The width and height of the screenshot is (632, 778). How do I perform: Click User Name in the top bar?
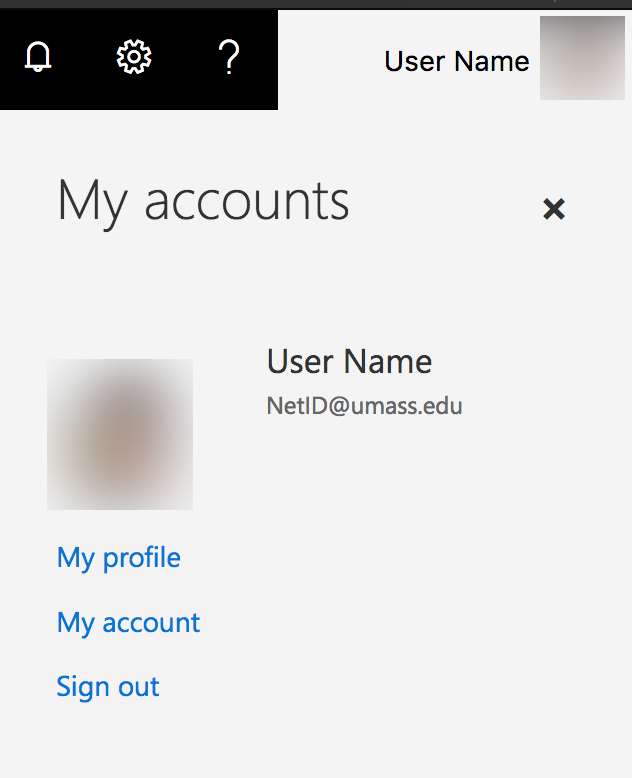(x=457, y=62)
